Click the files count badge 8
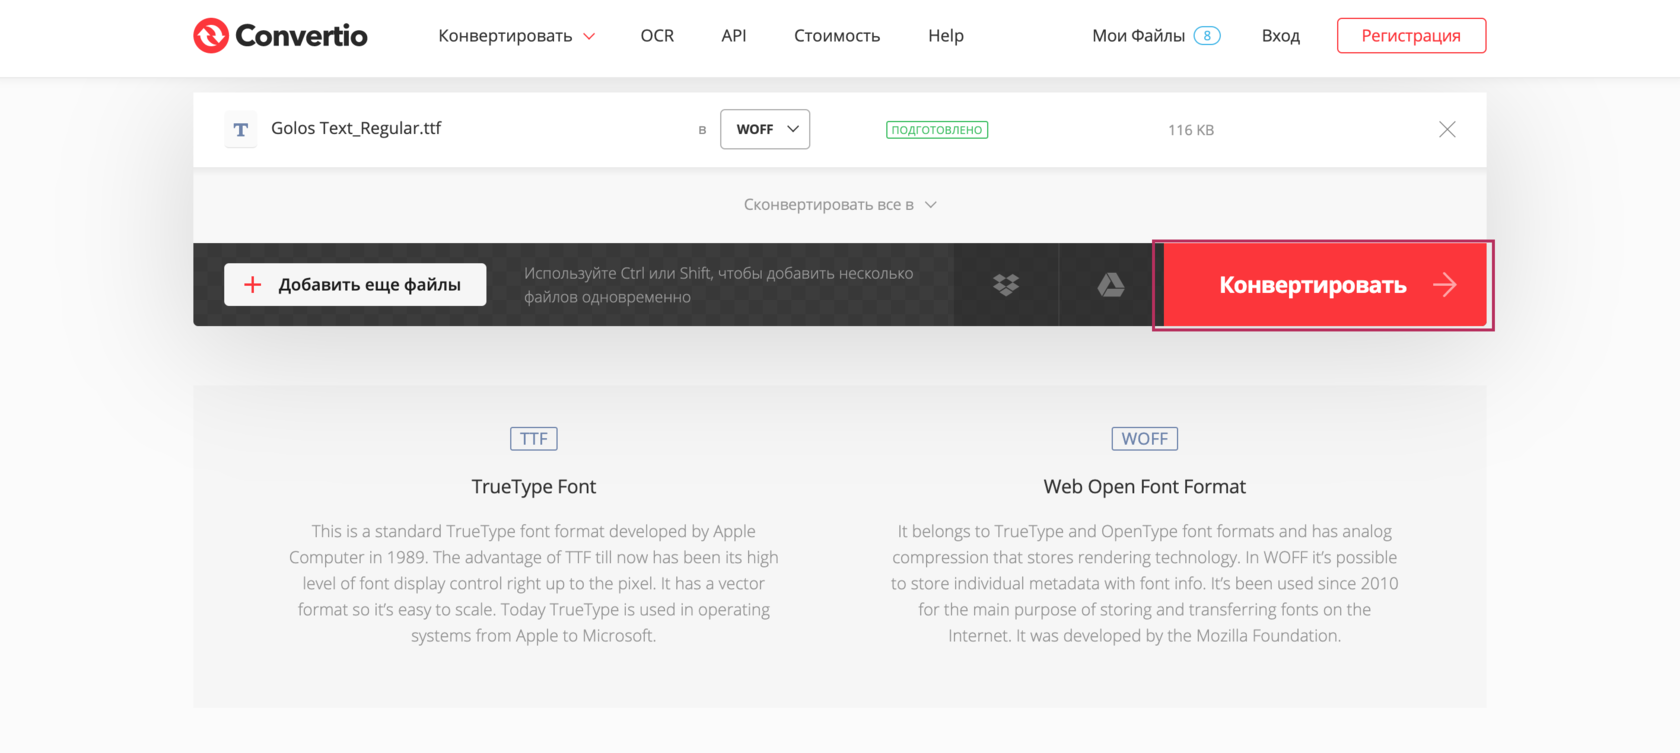The image size is (1680, 753). [1207, 36]
